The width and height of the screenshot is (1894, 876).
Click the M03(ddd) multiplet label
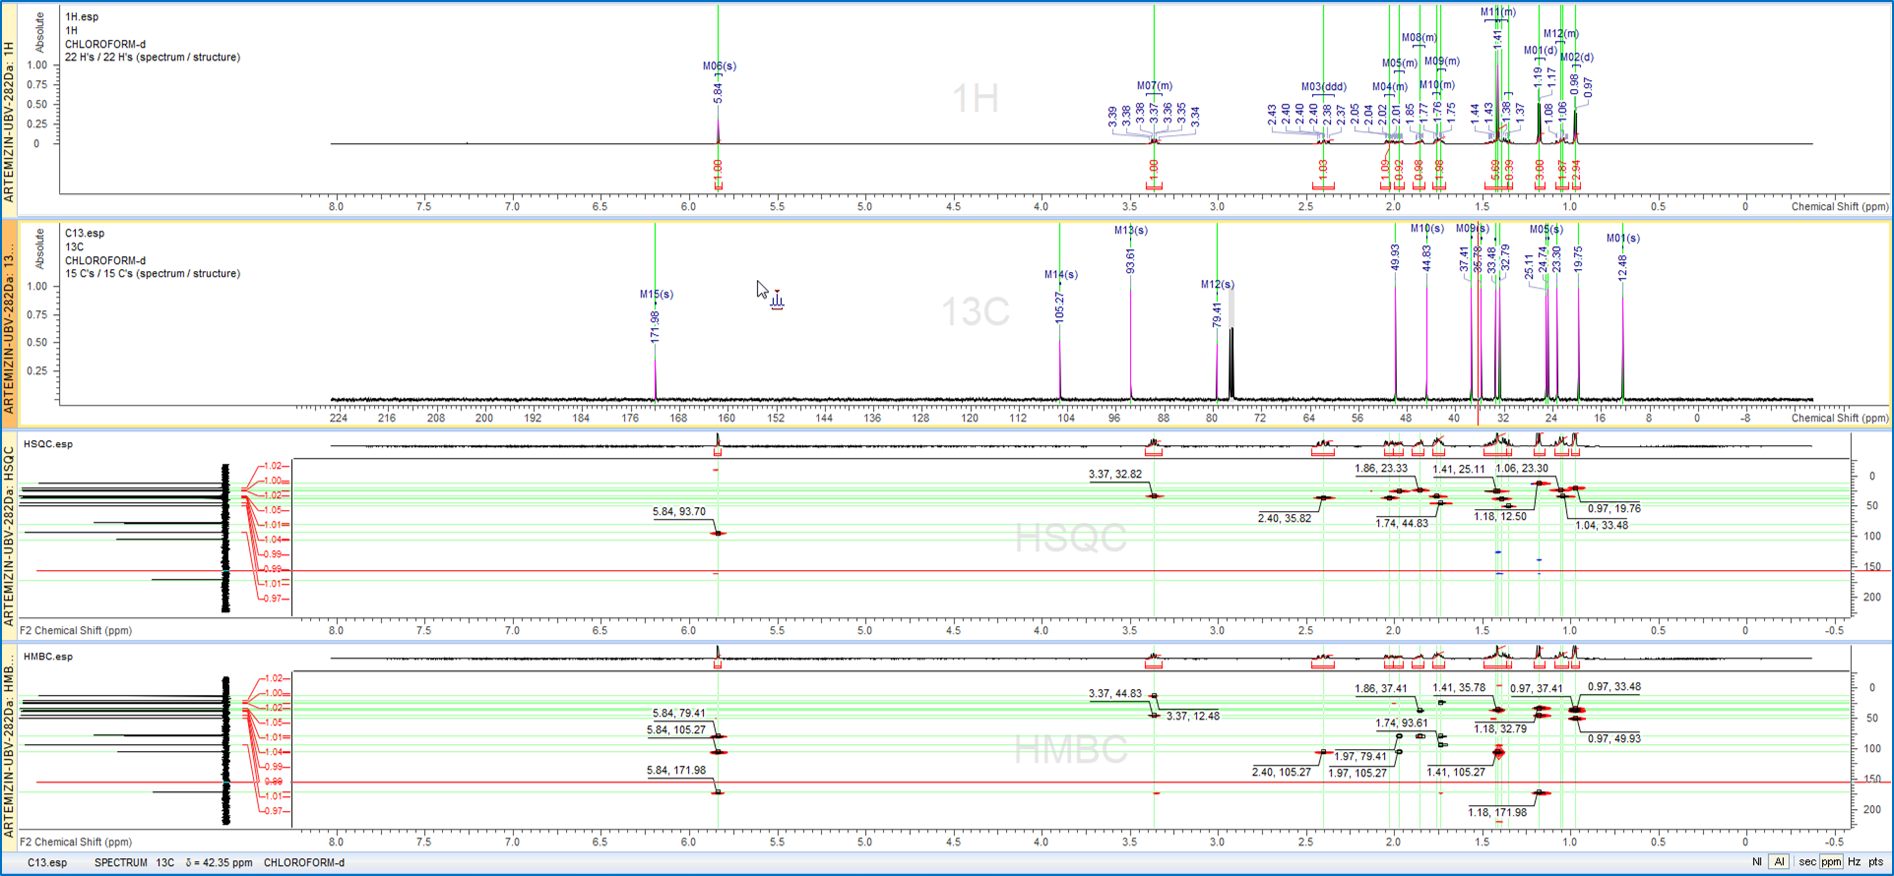1323,87
